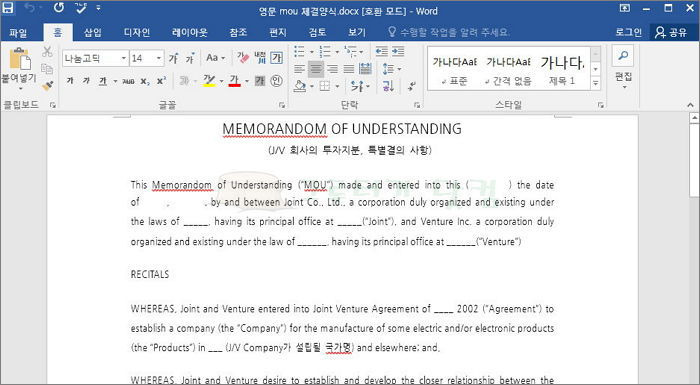Viewport: 700px width, 385px height.
Task: Toggle character shading
Action: pos(260,80)
